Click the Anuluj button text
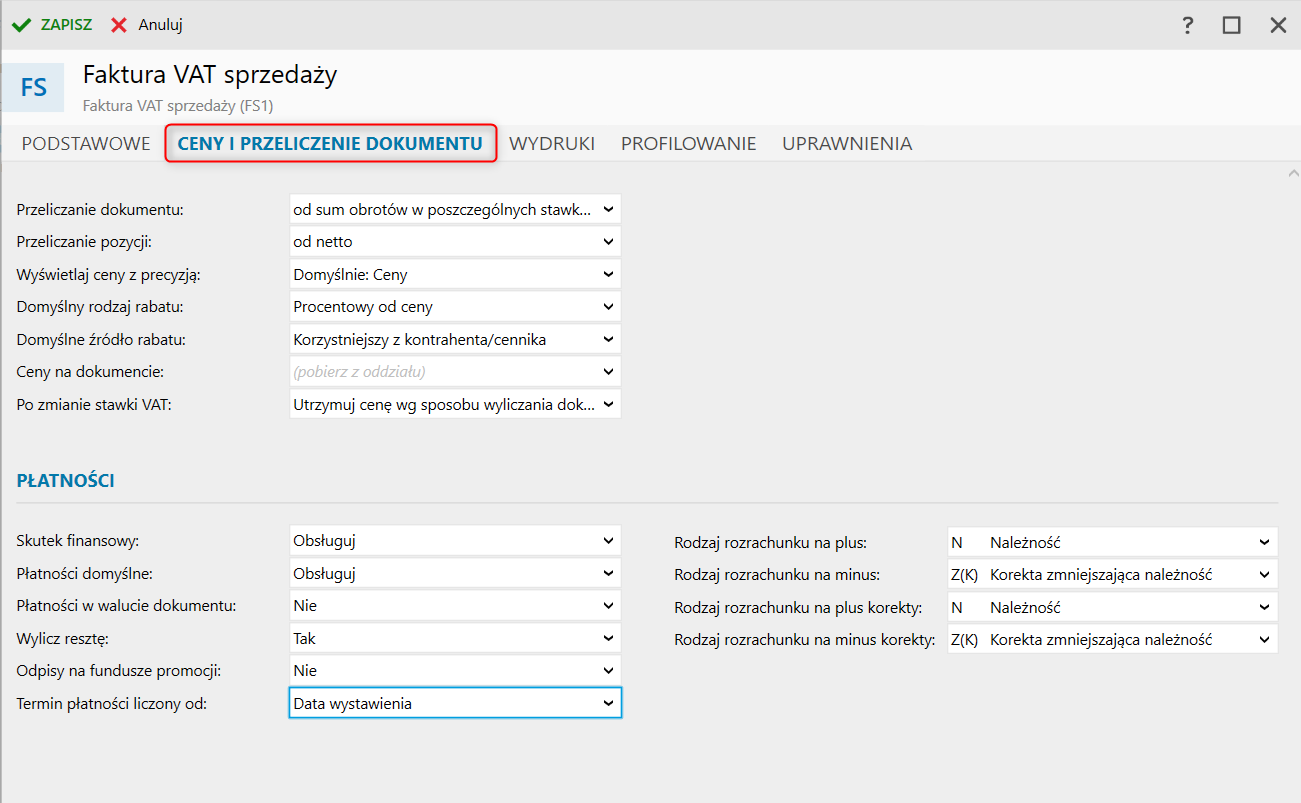The height and width of the screenshot is (803, 1301). click(x=160, y=25)
